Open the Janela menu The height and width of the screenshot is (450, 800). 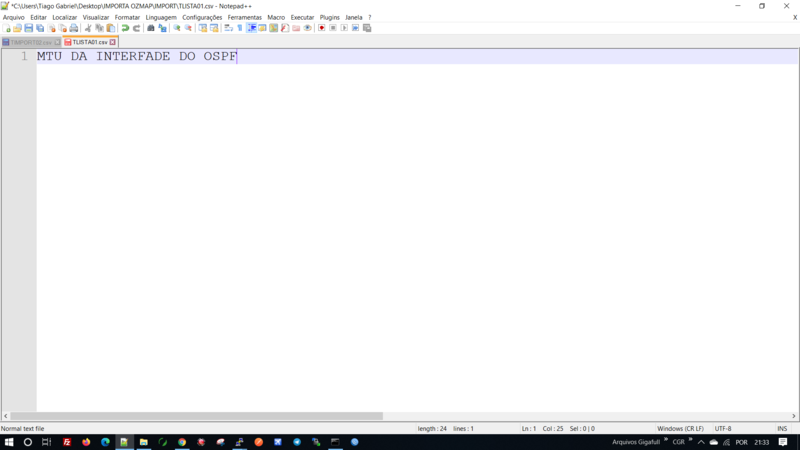(x=354, y=17)
